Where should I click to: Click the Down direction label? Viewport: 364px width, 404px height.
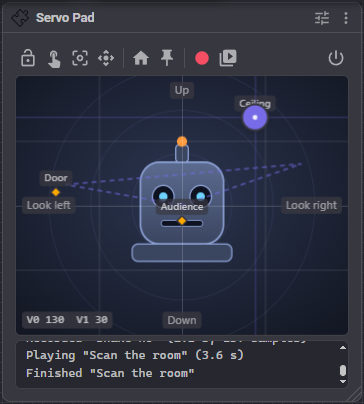[x=182, y=320]
